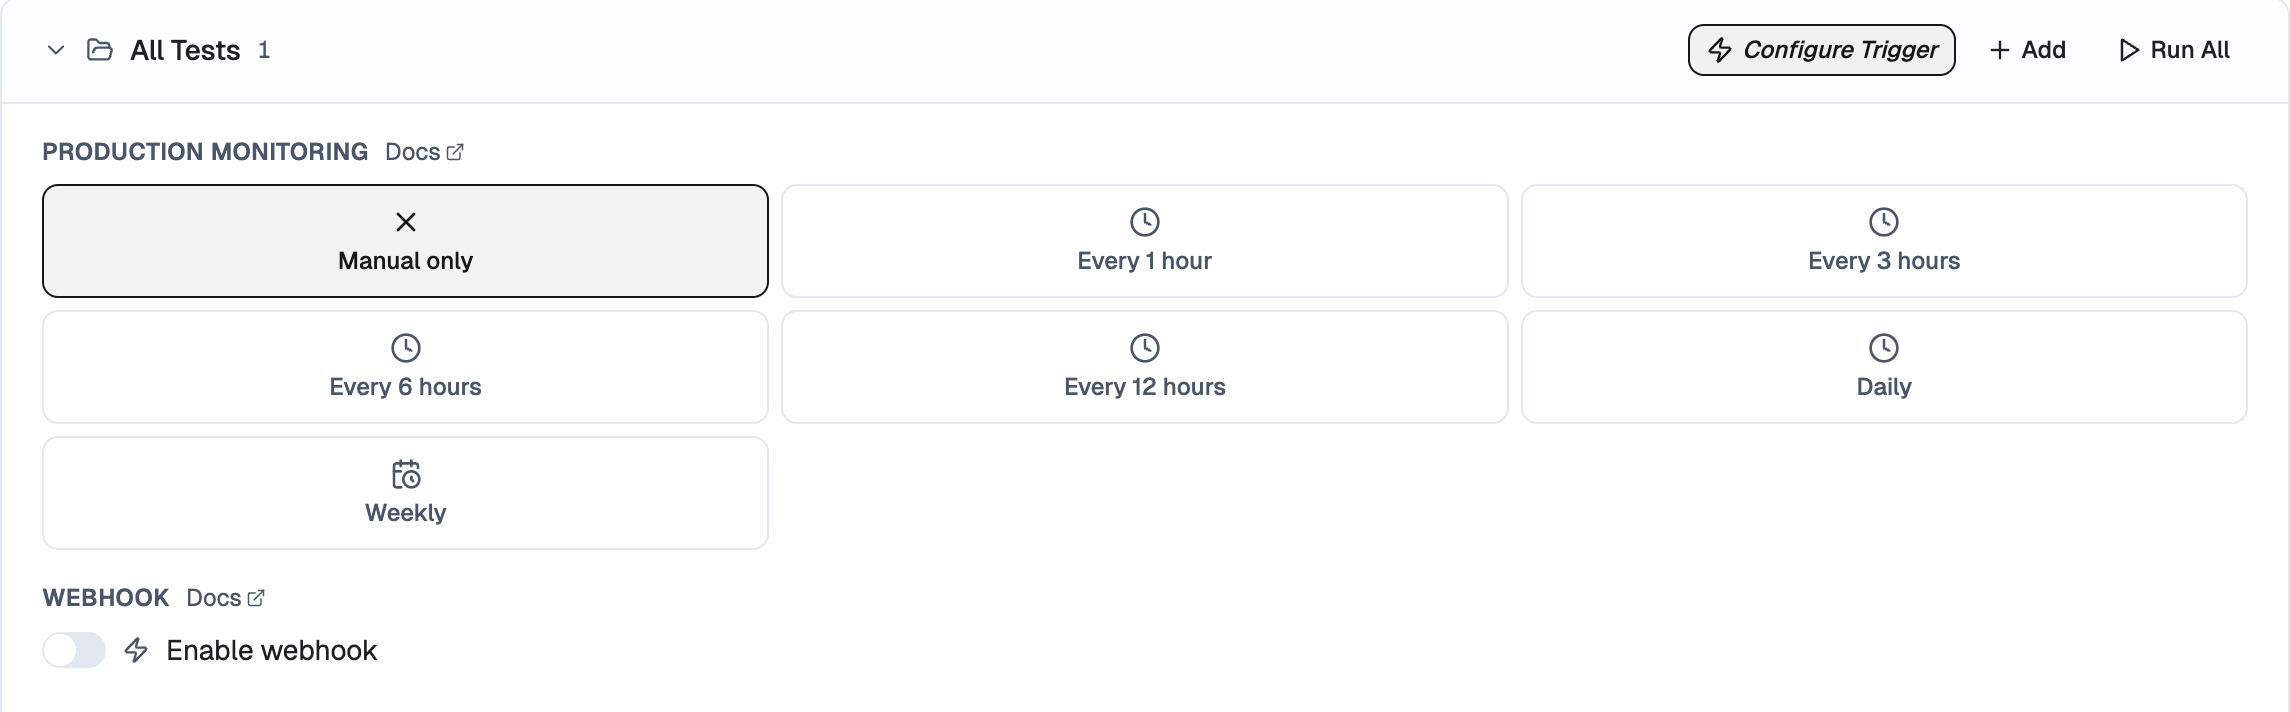The width and height of the screenshot is (2290, 712).
Task: Choose the Every 12 hours schedule
Action: [1144, 366]
